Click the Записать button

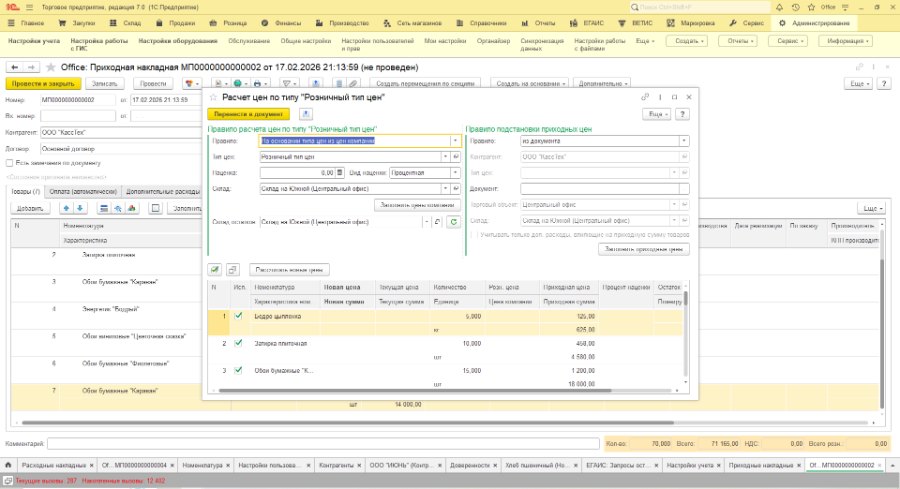tap(104, 84)
